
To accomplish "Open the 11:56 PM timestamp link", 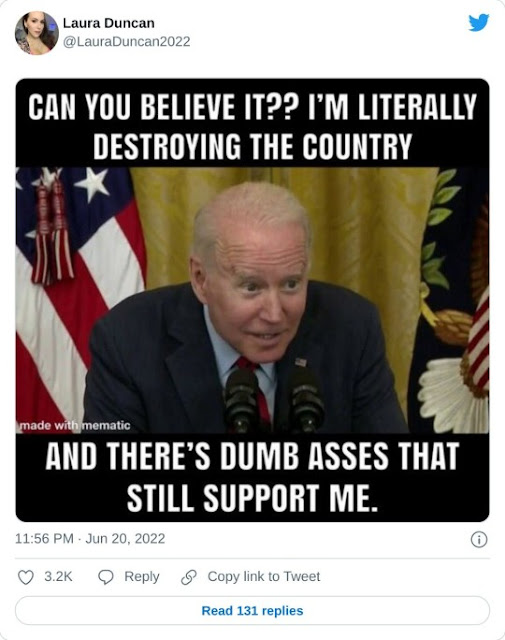I will 44,539.
